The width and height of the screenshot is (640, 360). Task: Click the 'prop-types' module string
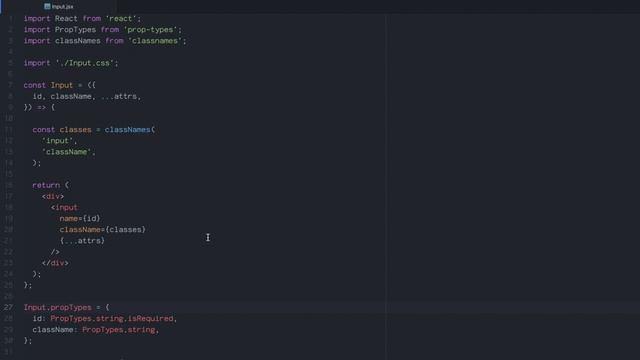click(150, 30)
